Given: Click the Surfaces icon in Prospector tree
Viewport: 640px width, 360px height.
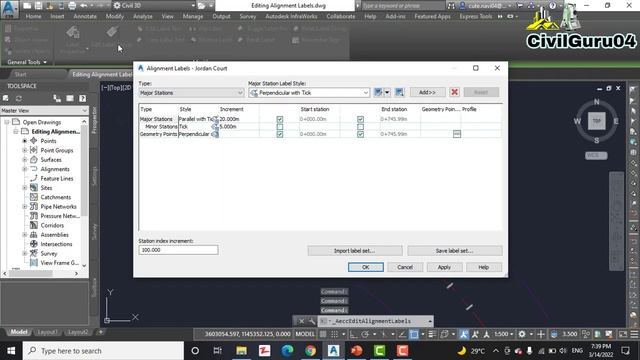Looking at the screenshot, I should [34, 160].
